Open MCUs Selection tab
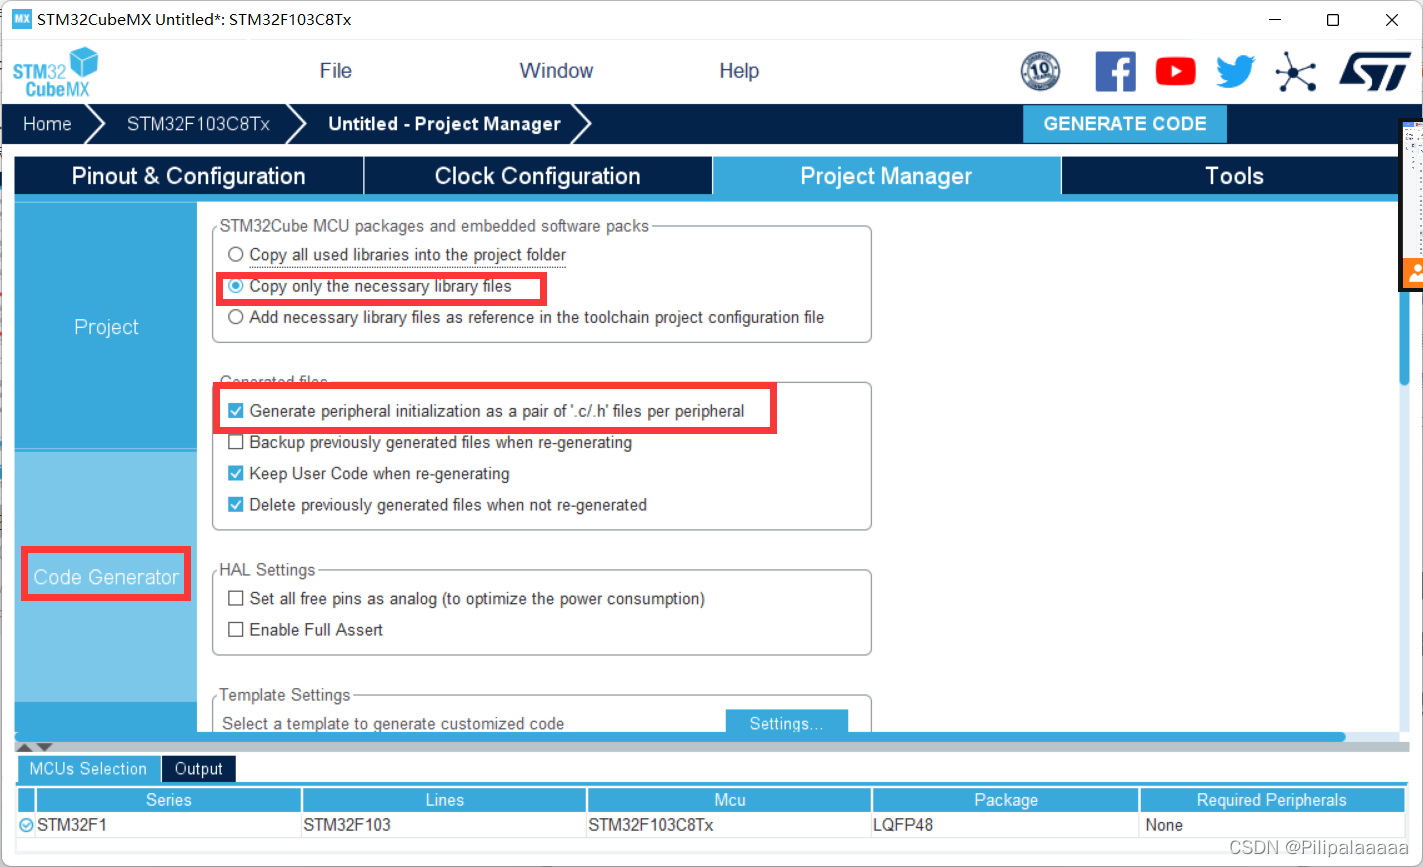 click(88, 769)
